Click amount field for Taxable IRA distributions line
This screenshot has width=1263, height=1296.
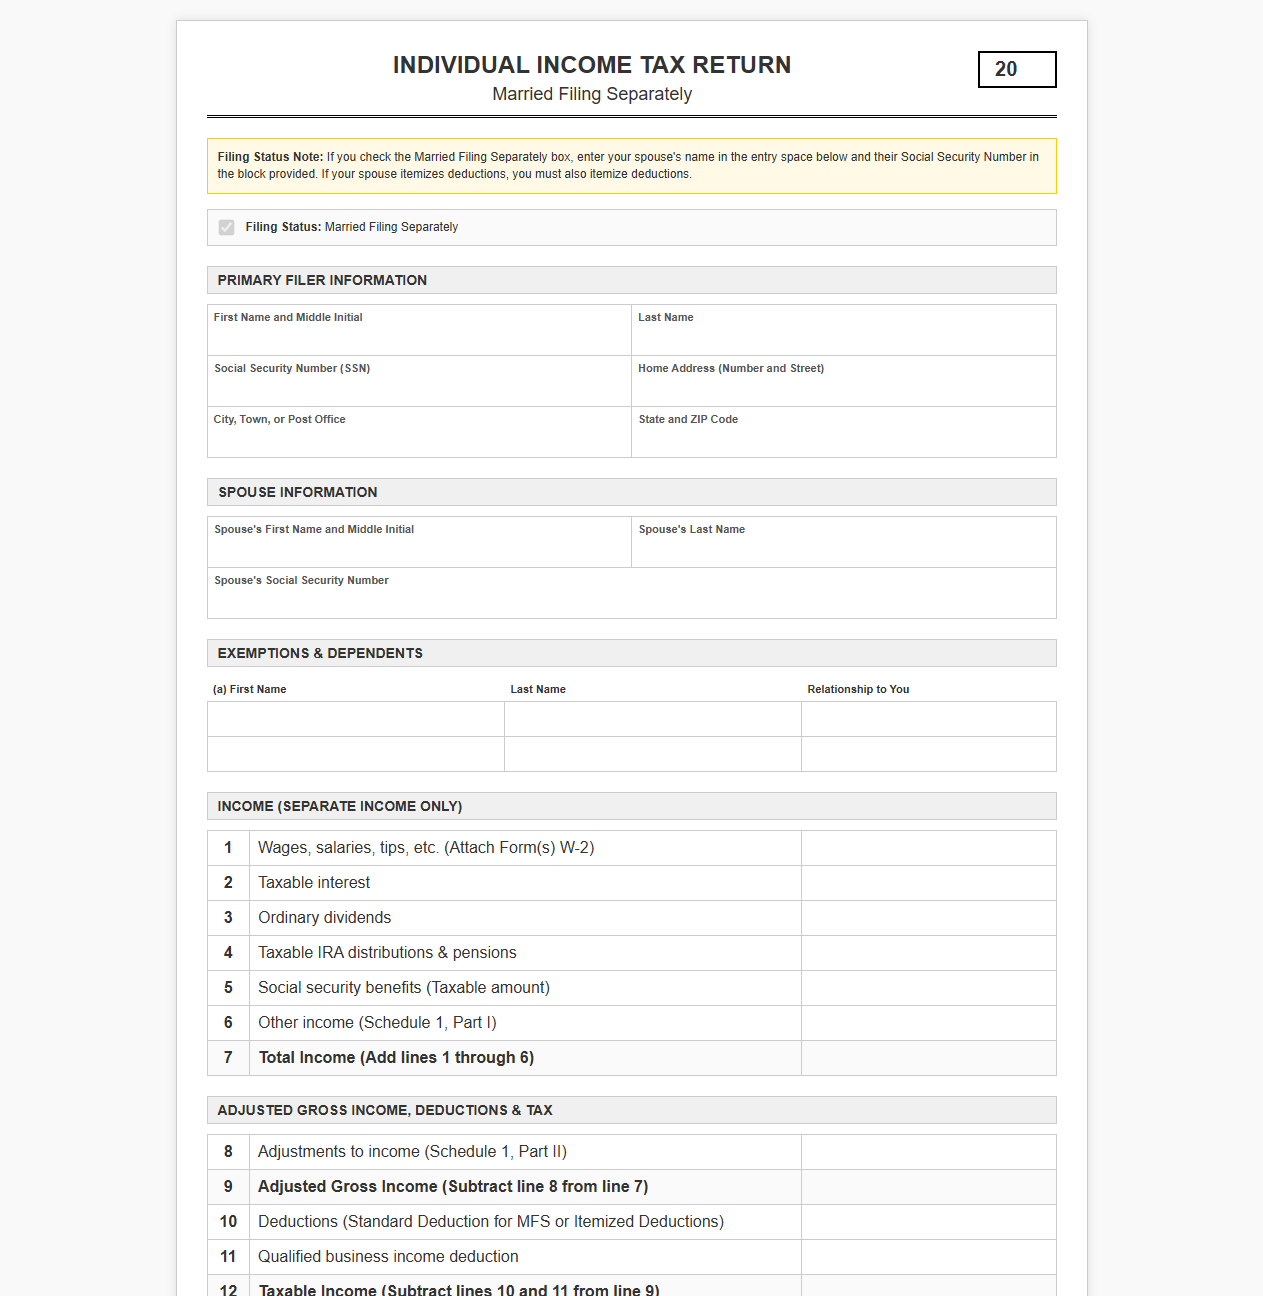tap(929, 953)
